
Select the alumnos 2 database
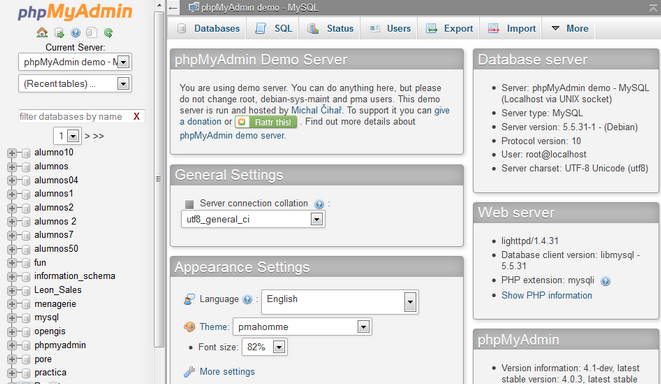click(55, 221)
